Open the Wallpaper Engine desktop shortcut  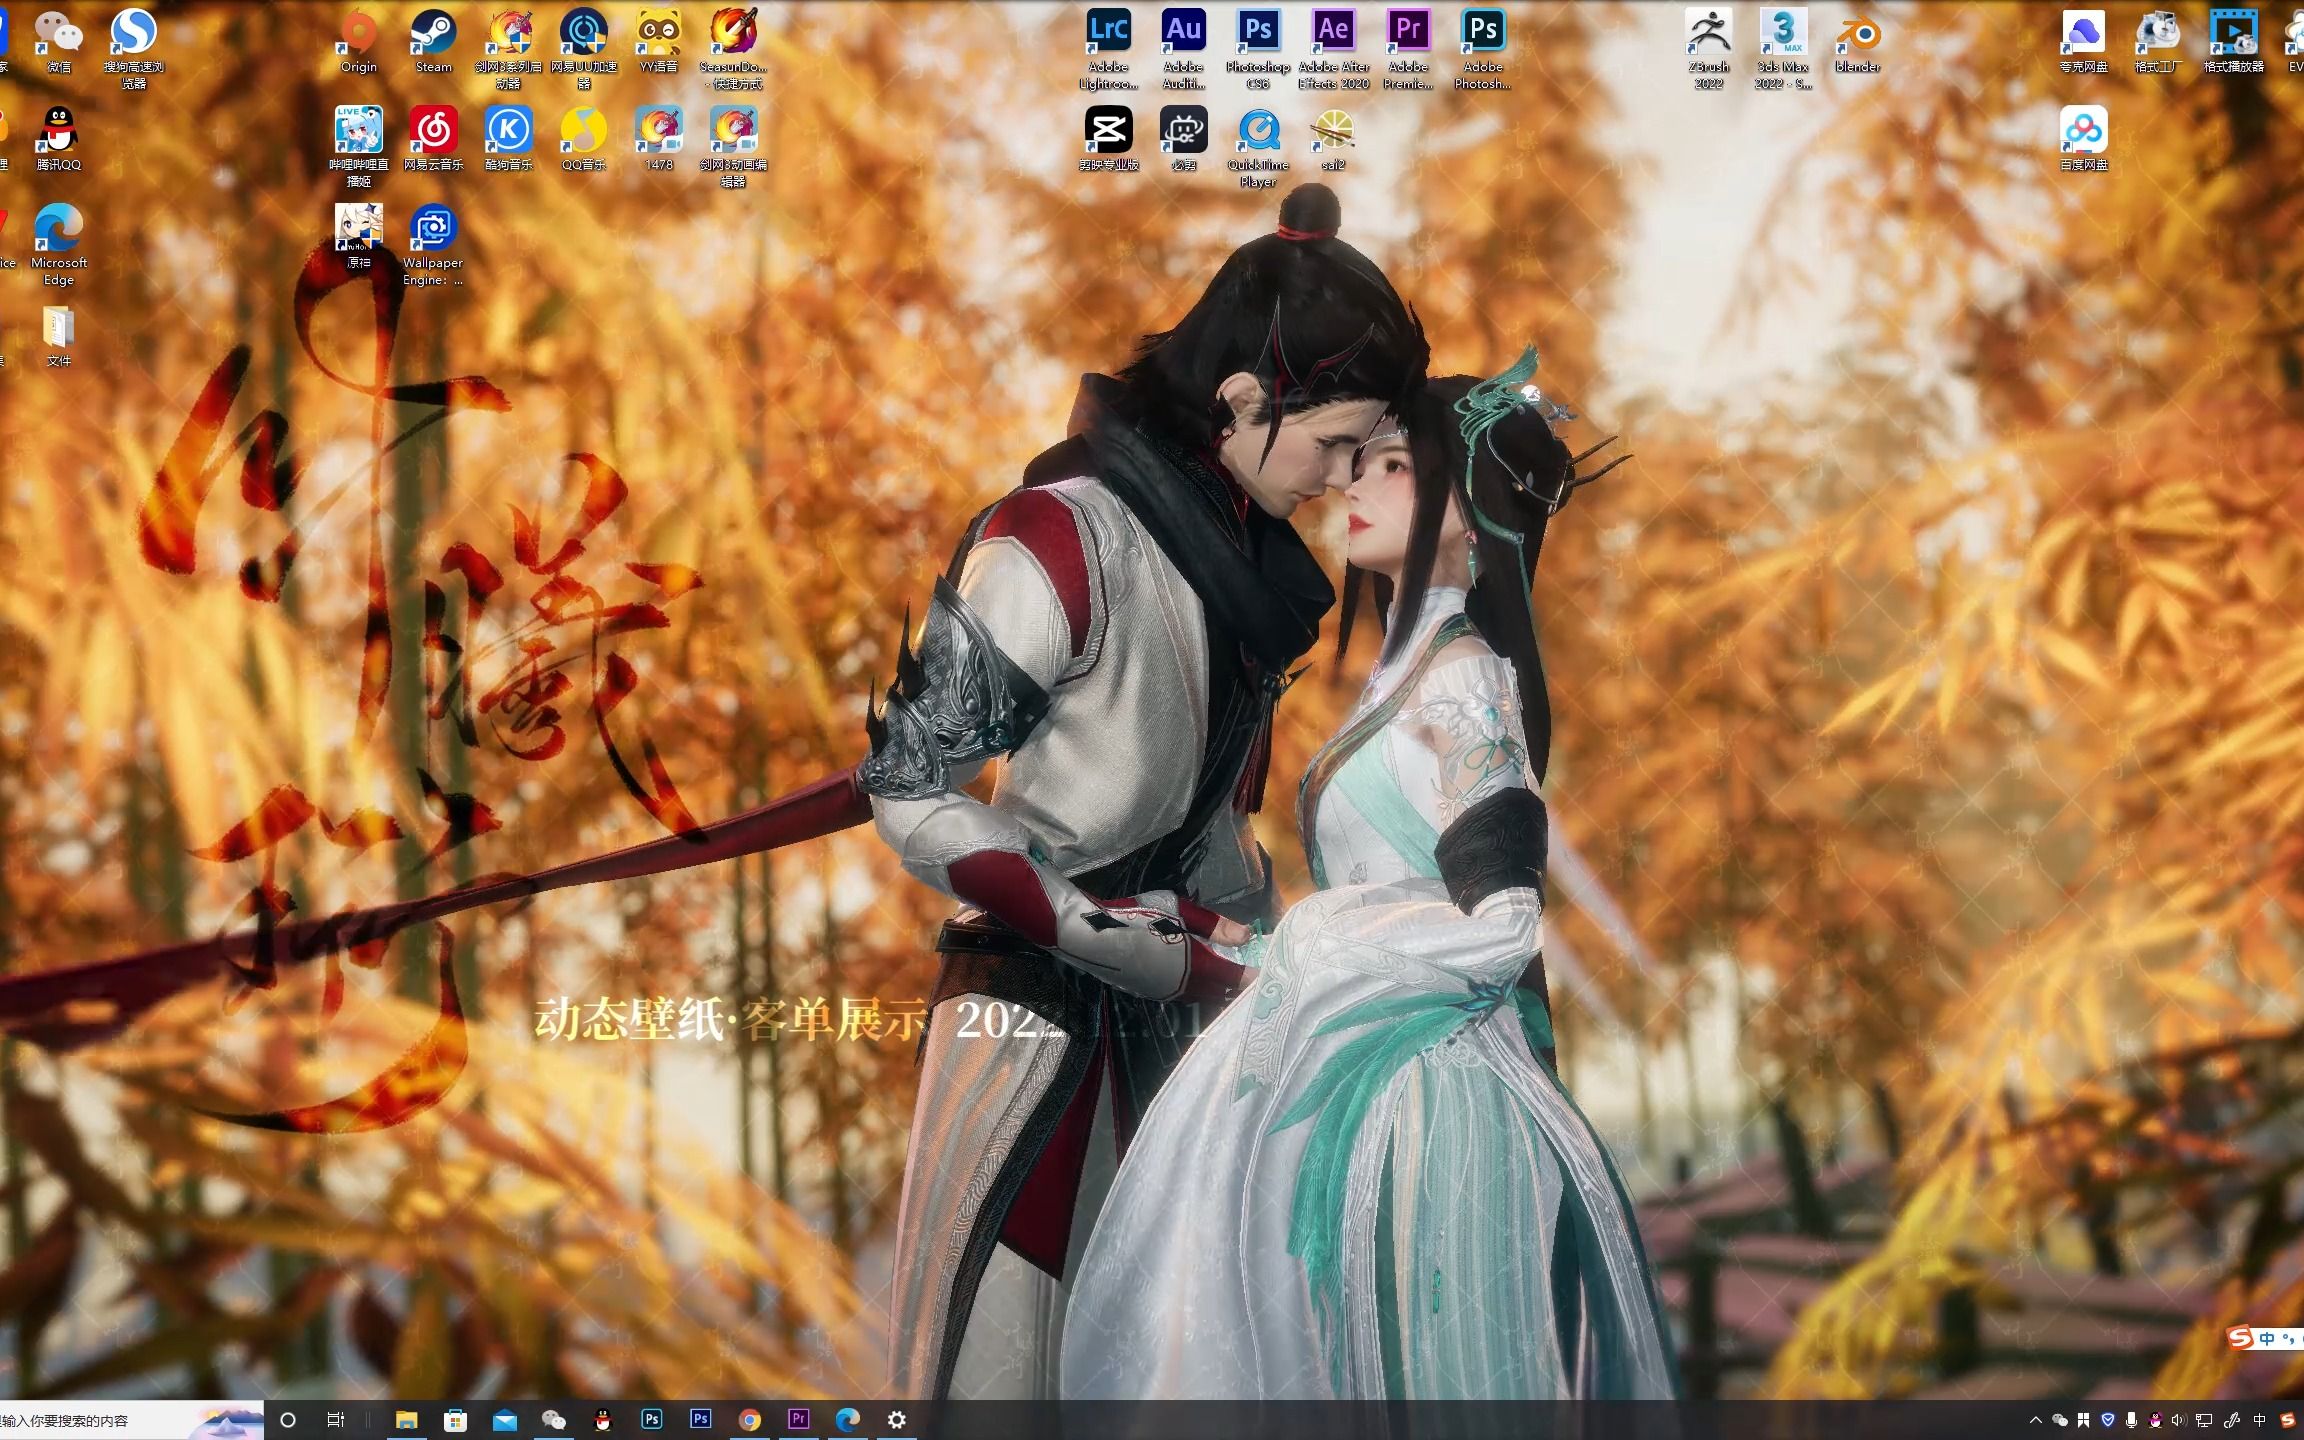click(x=434, y=244)
